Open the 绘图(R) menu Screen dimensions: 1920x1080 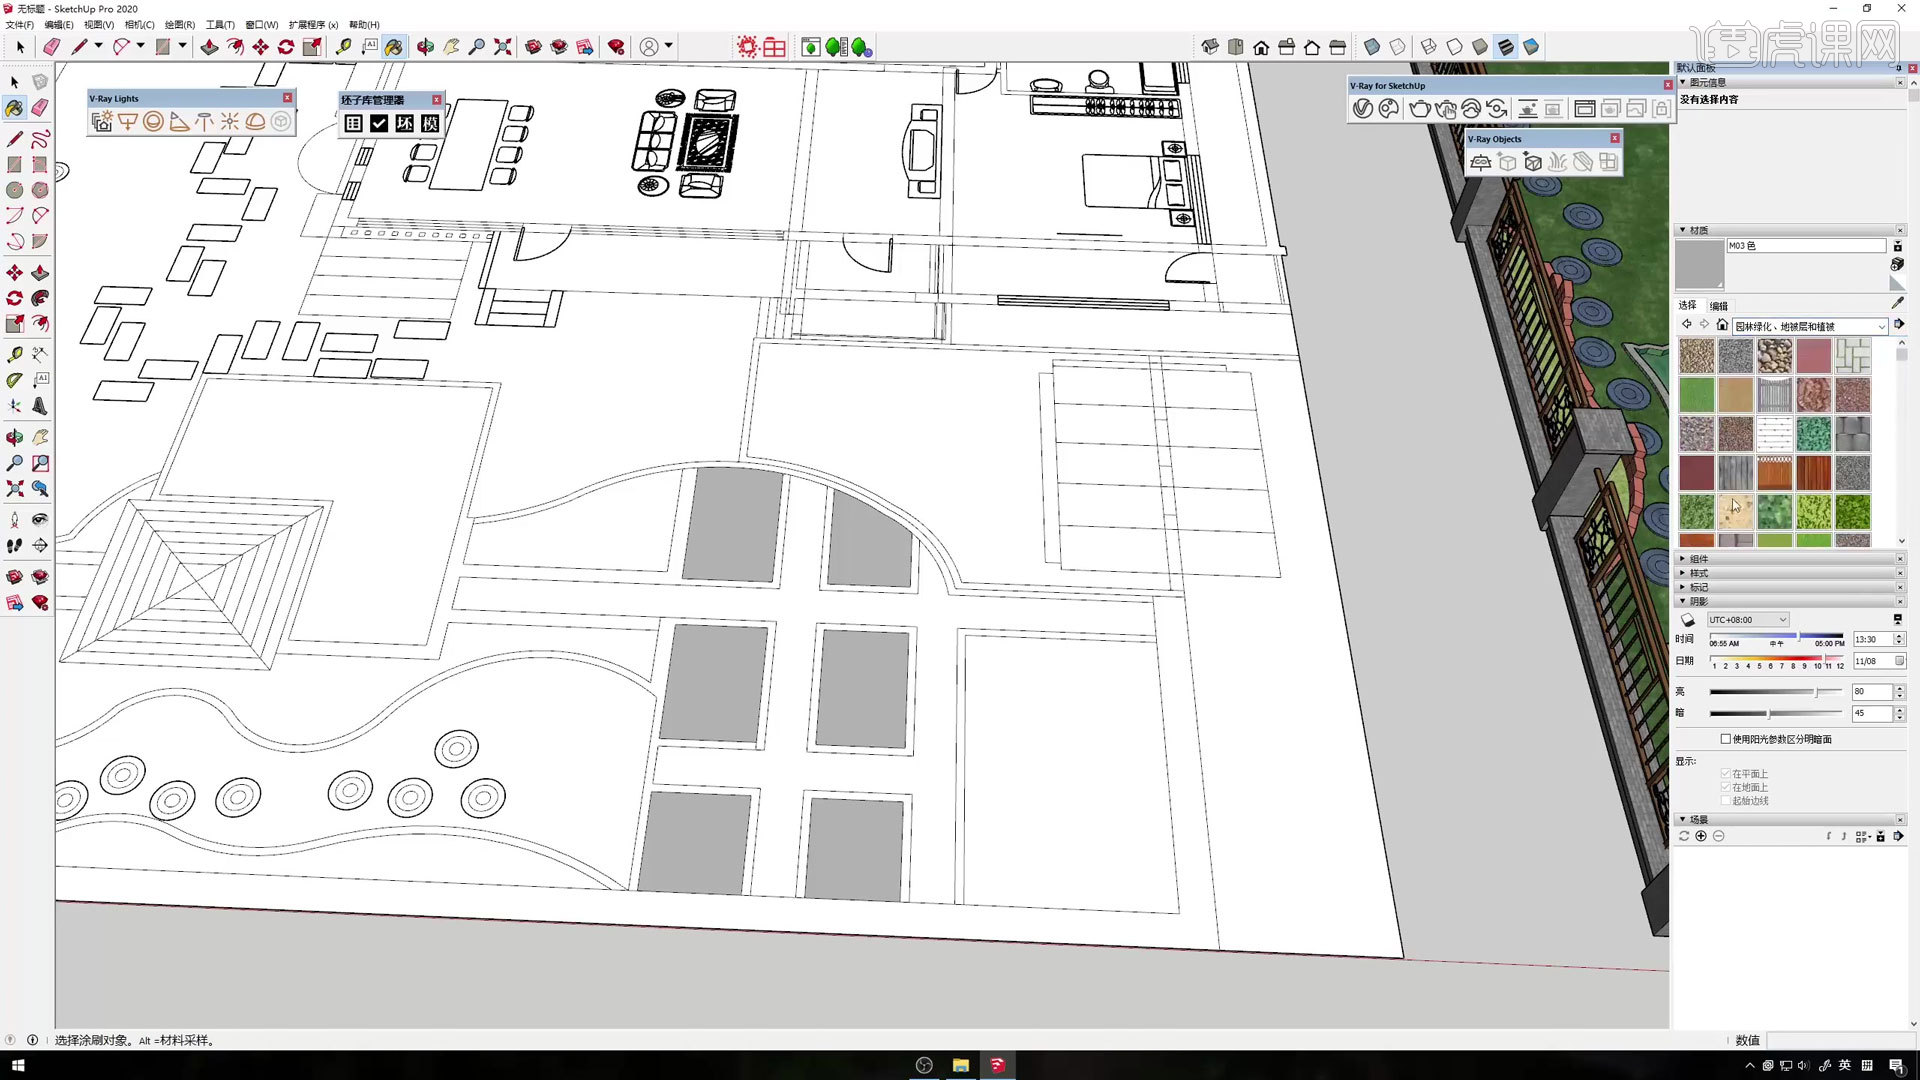(180, 25)
